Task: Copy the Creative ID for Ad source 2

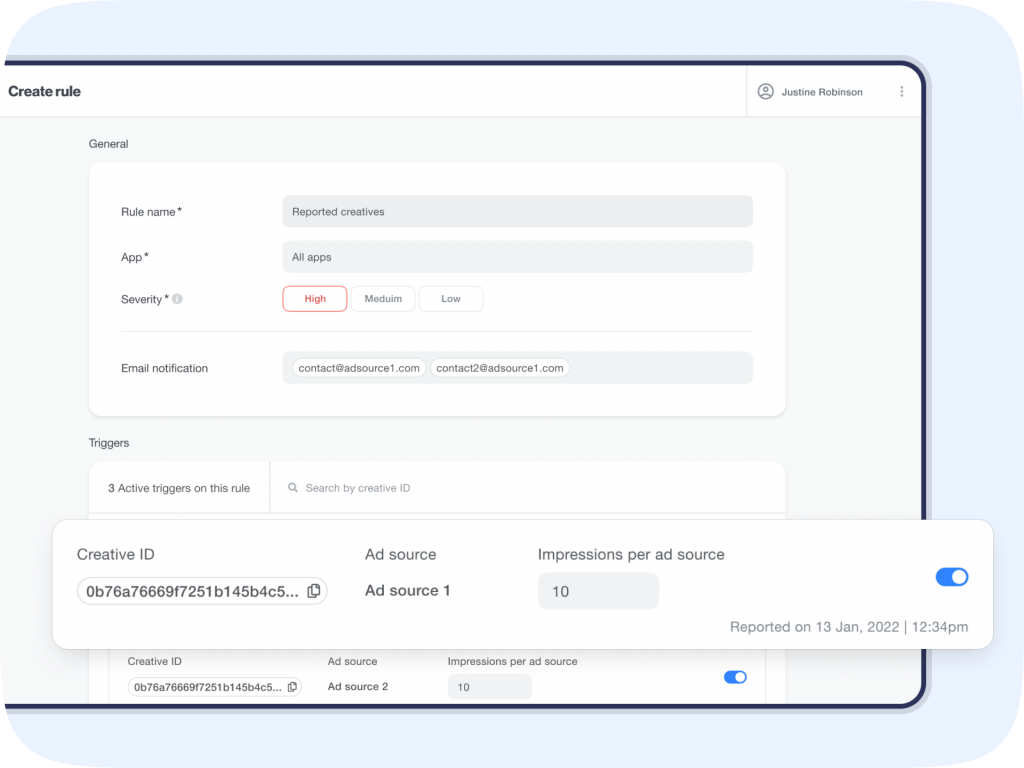Action: pos(292,686)
